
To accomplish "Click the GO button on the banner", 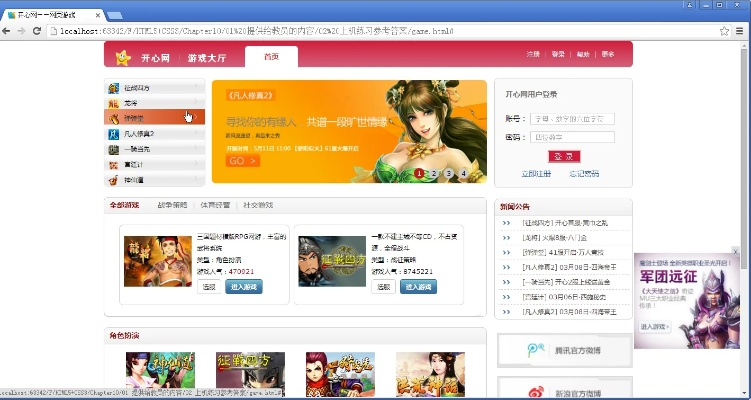I will click(243, 160).
